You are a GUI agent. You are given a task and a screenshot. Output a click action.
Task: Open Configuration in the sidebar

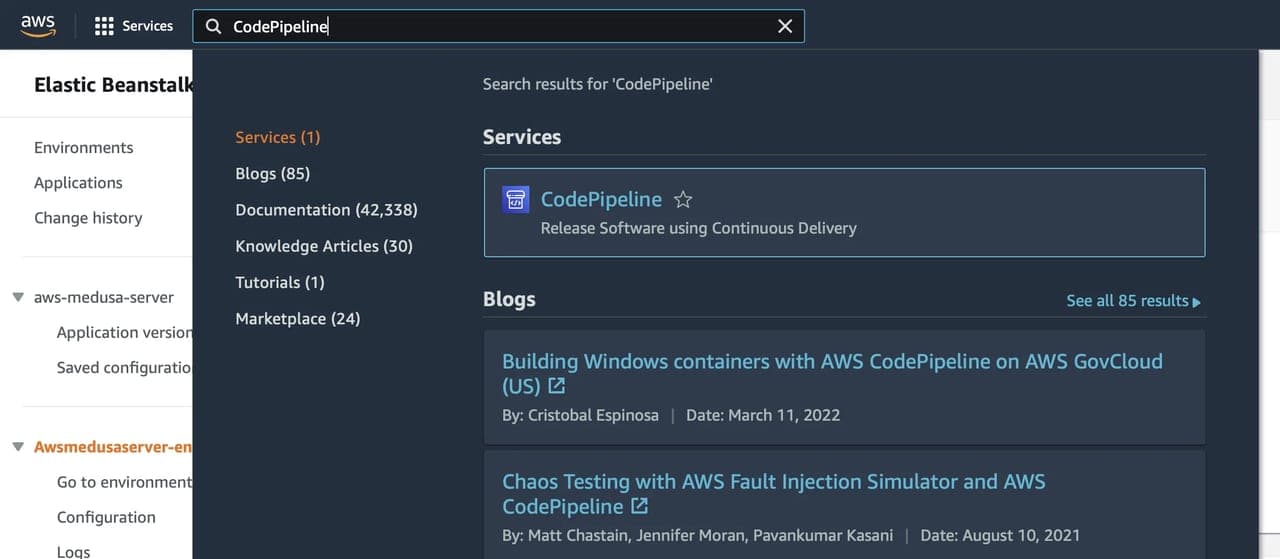point(106,517)
